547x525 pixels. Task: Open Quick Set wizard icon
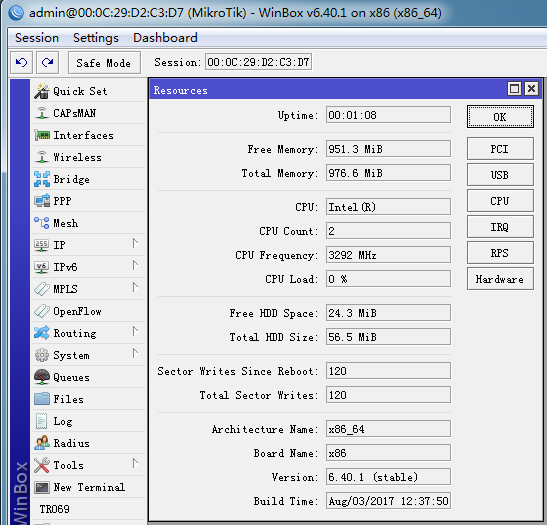click(42, 91)
